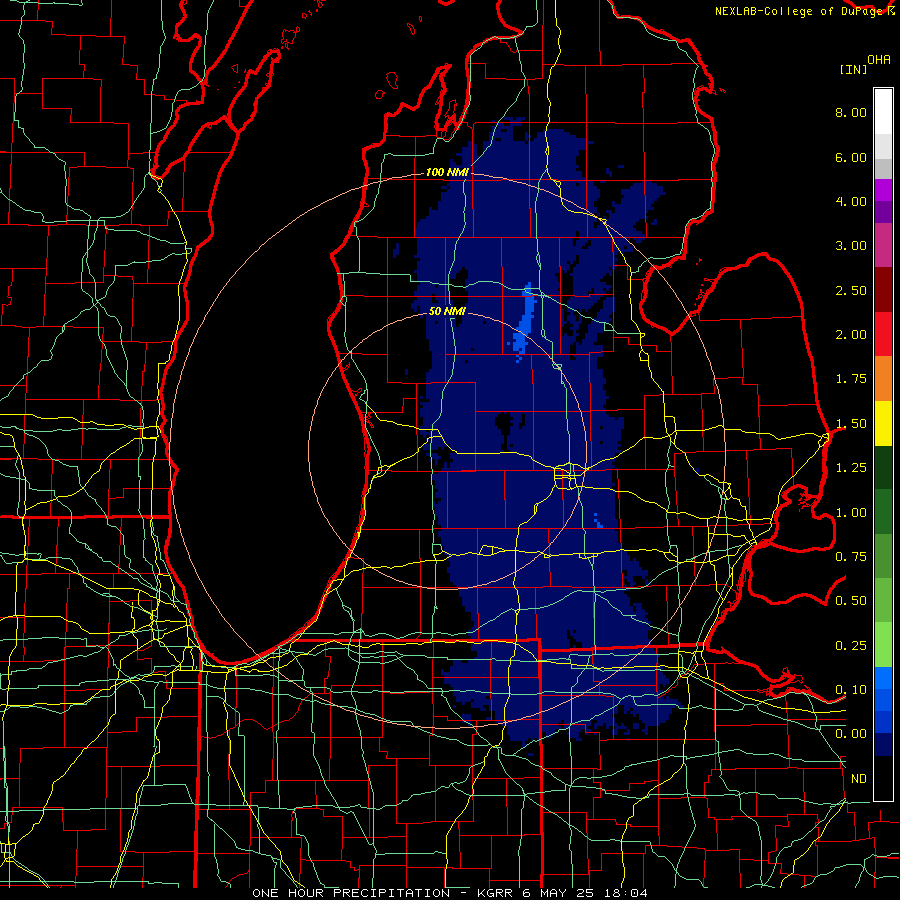Select the 1.50 legend value
The height and width of the screenshot is (900, 900).
(x=851, y=424)
